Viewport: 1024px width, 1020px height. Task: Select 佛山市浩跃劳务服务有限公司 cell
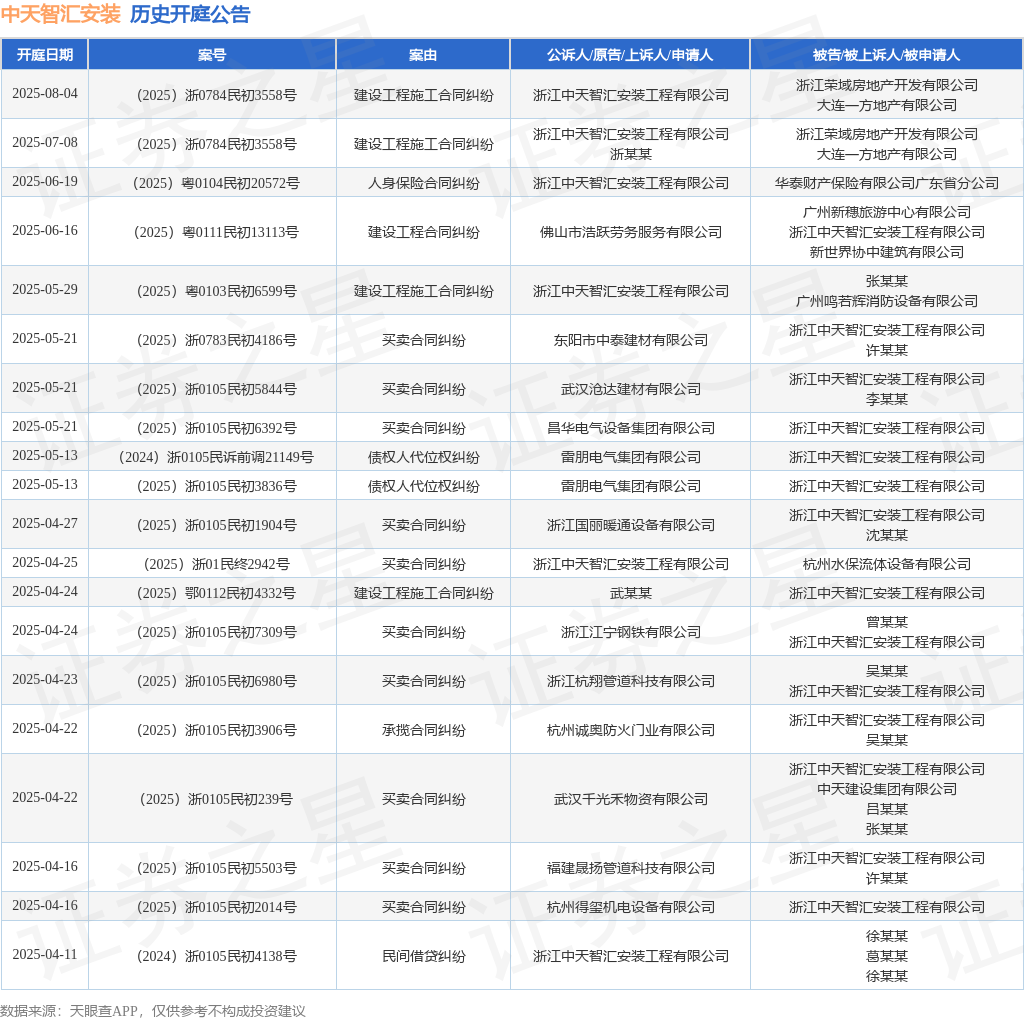coord(630,232)
